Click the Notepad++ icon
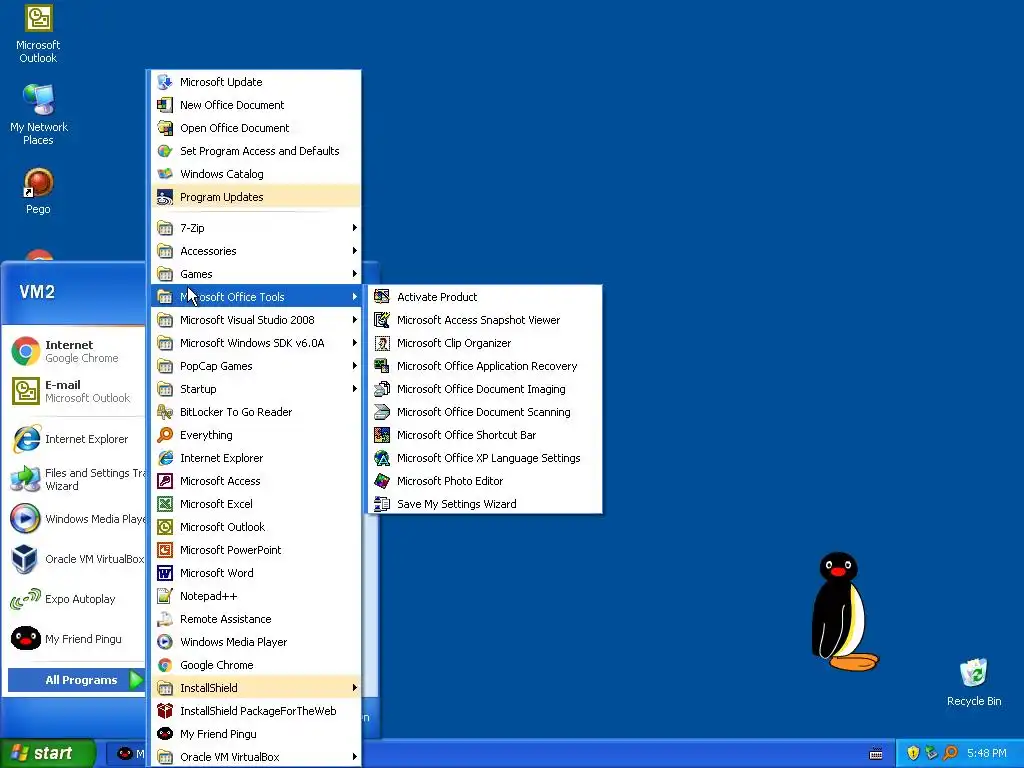The width and height of the screenshot is (1024, 768). pos(165,596)
